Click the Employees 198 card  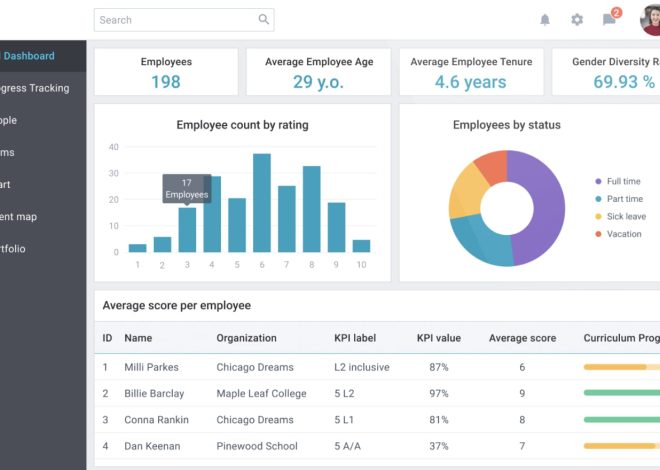click(x=166, y=72)
